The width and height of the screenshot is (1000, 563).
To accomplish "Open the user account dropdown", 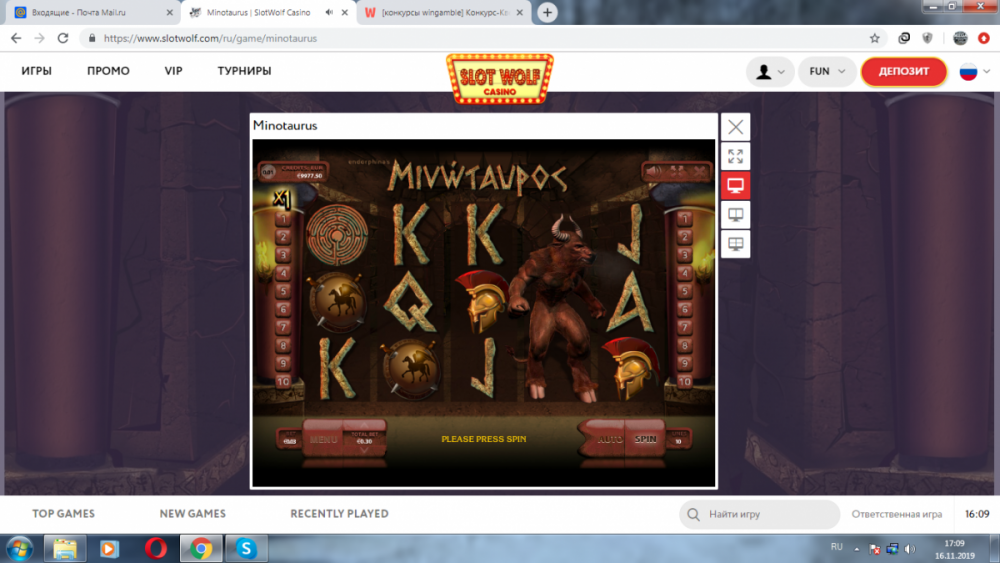I will click(x=770, y=72).
